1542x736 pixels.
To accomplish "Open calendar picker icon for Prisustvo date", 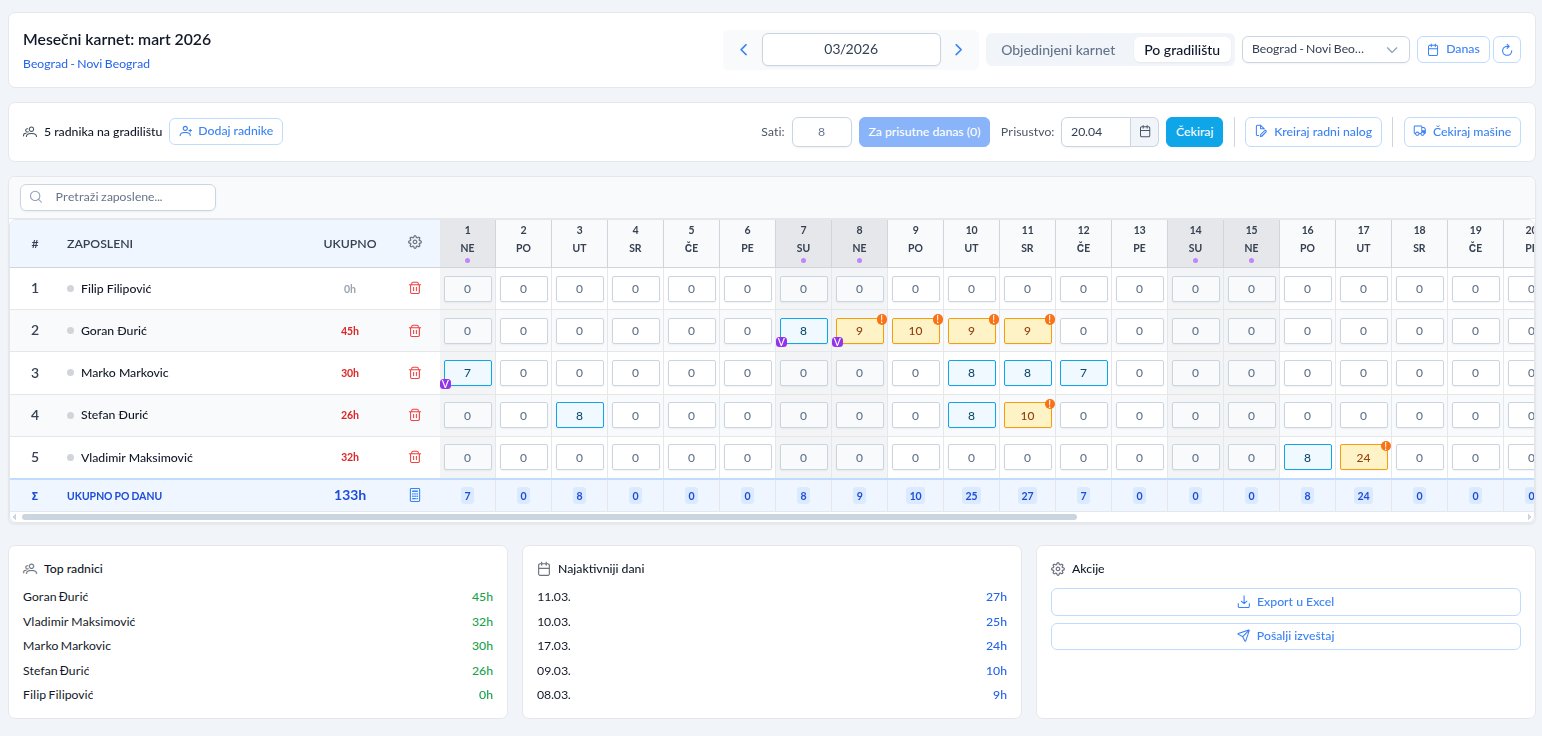I will pos(1145,132).
